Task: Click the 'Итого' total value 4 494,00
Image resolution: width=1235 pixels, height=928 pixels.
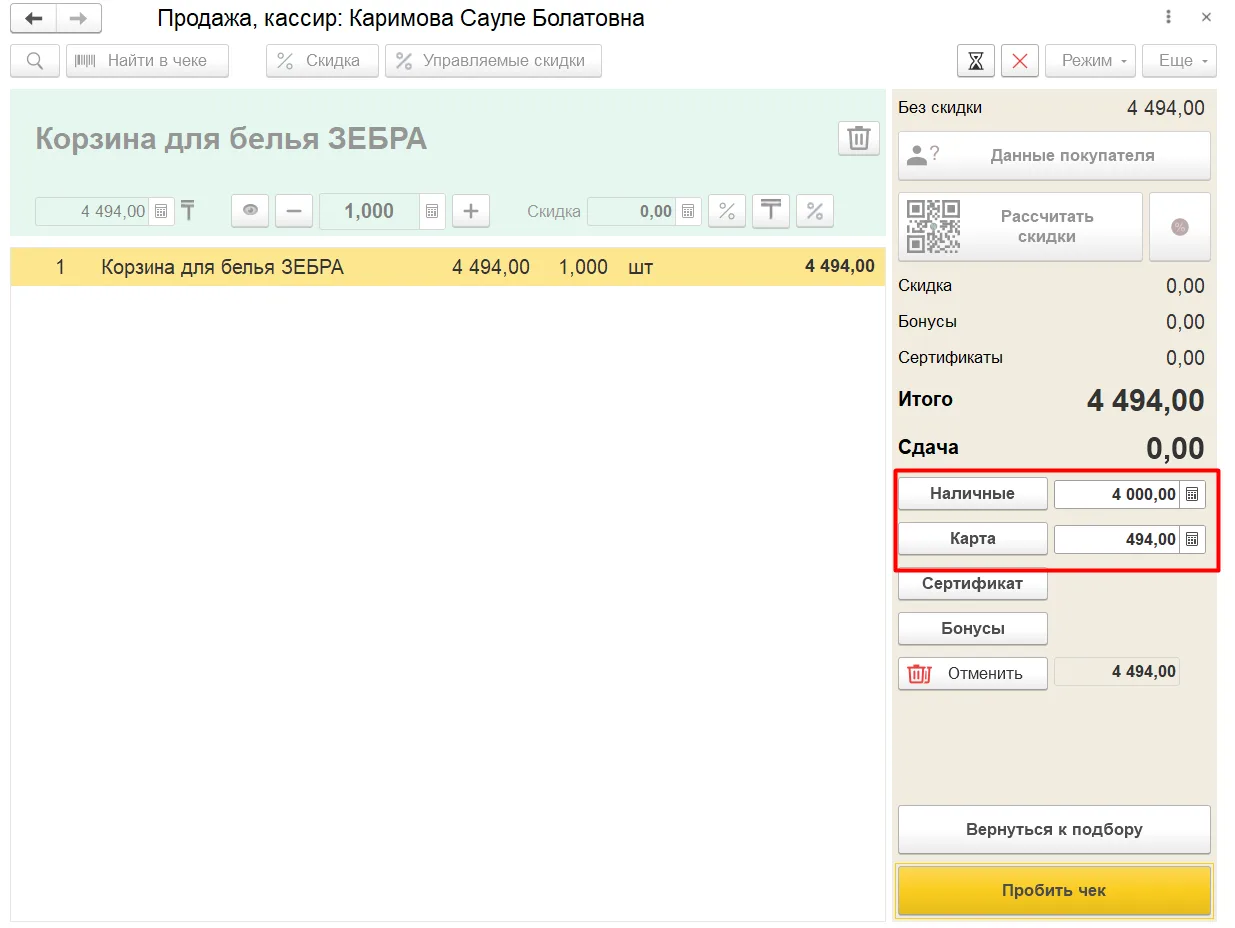Action: coord(1145,401)
